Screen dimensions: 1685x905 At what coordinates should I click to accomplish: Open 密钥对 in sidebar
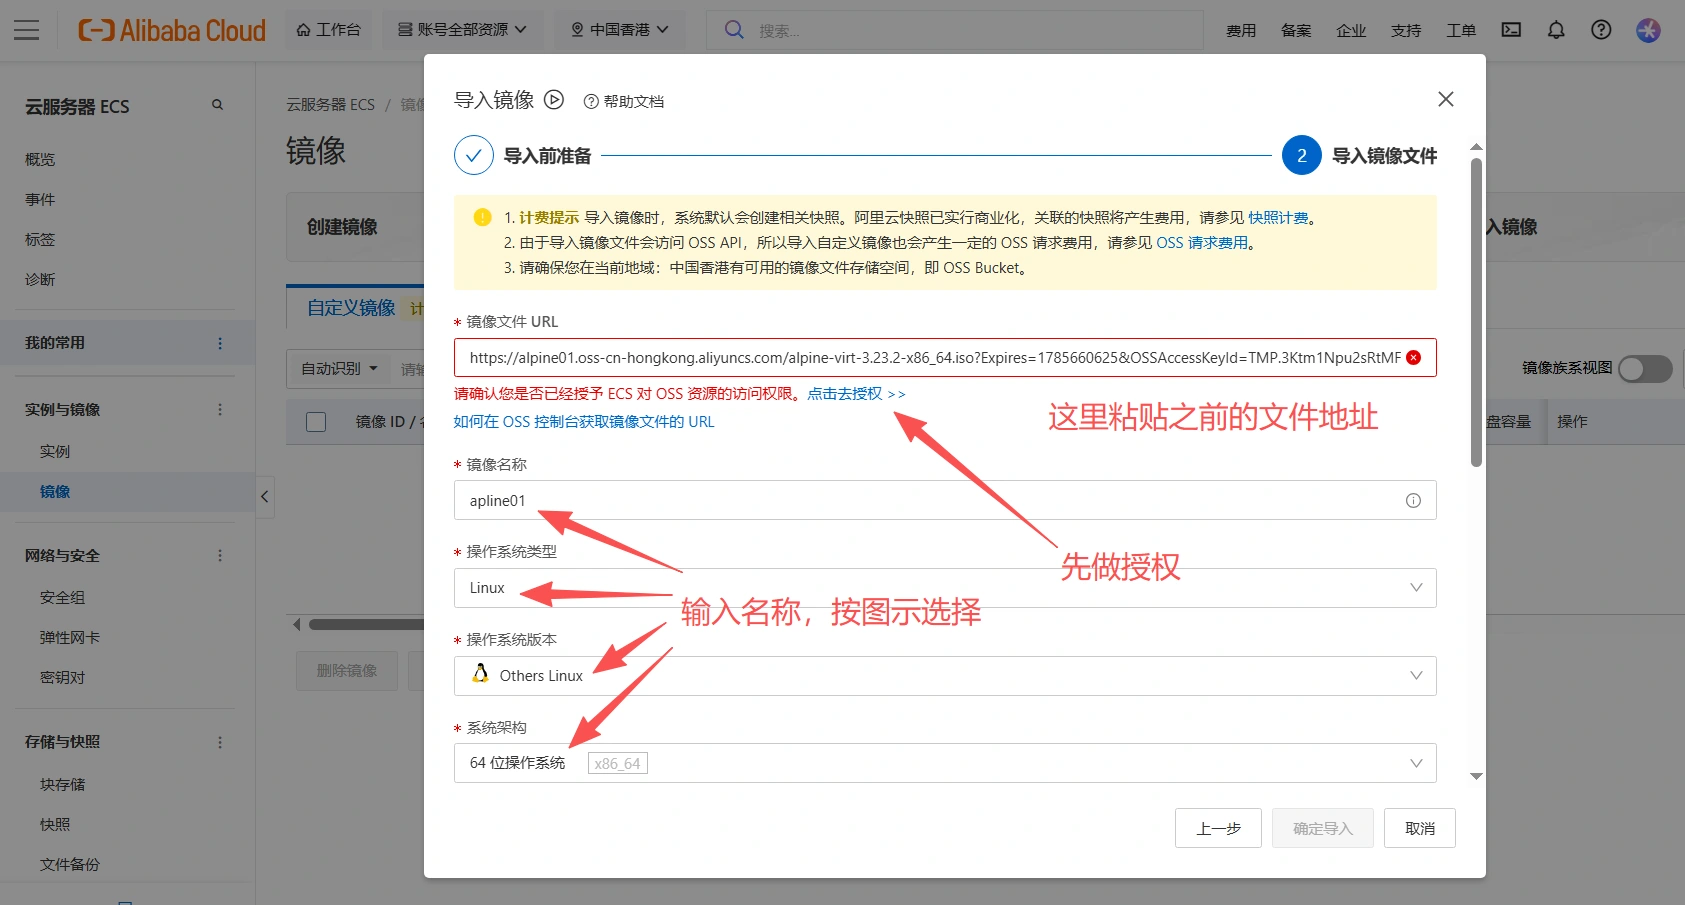point(62,678)
